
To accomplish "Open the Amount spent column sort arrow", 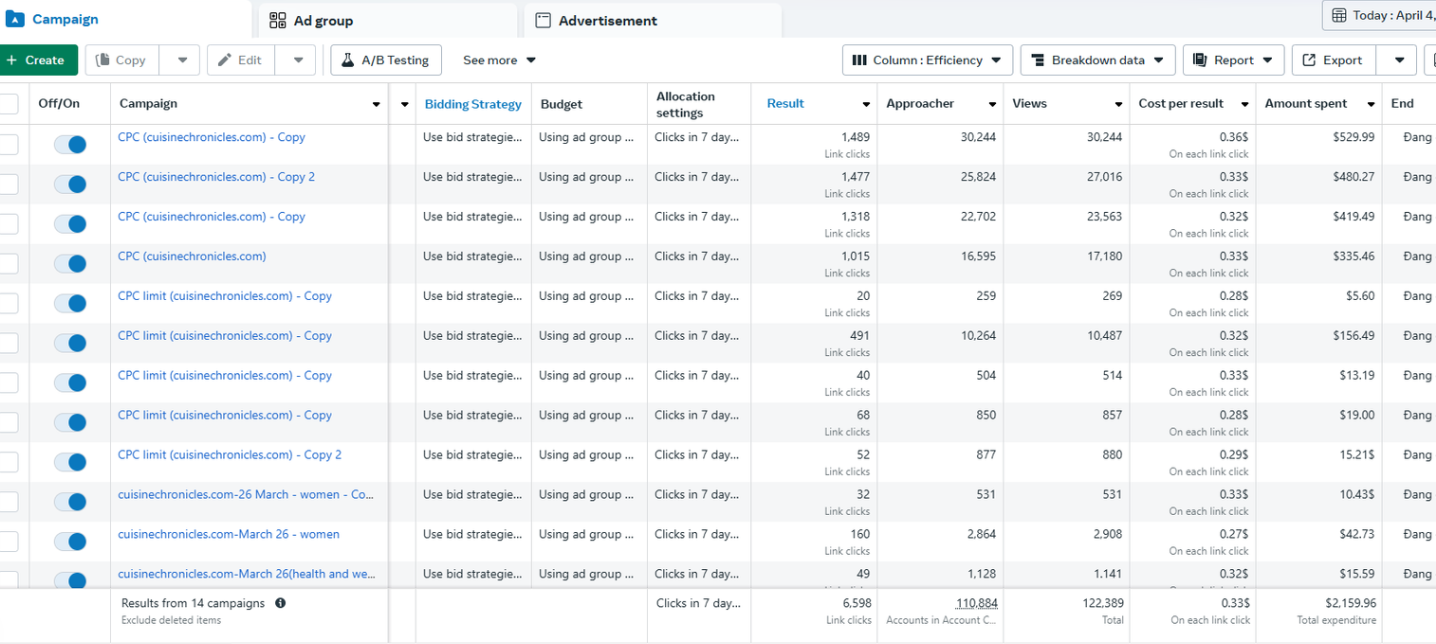I will pyautogui.click(x=1370, y=104).
